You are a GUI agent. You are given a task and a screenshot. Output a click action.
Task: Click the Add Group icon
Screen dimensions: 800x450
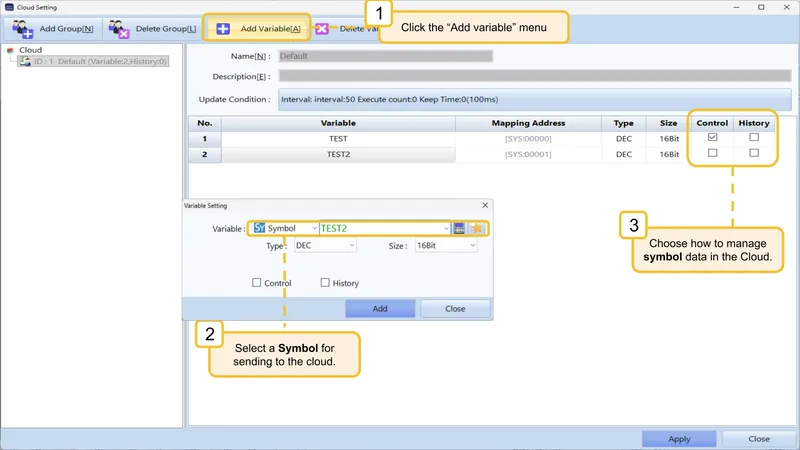(x=22, y=29)
